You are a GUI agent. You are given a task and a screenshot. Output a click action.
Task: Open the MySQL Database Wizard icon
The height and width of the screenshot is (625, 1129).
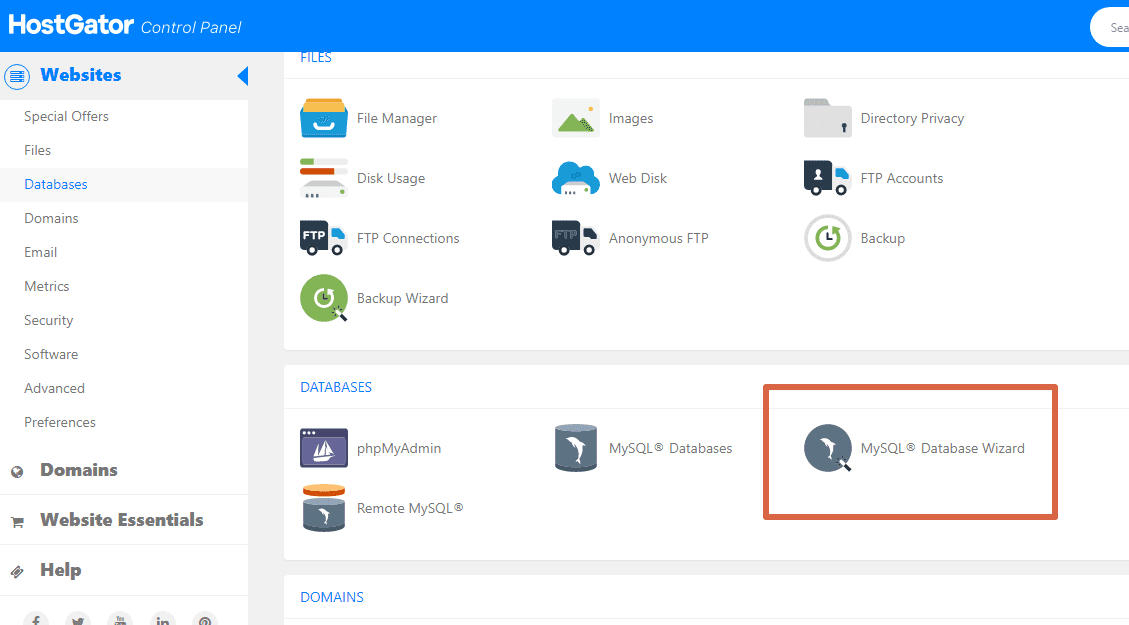click(x=827, y=448)
